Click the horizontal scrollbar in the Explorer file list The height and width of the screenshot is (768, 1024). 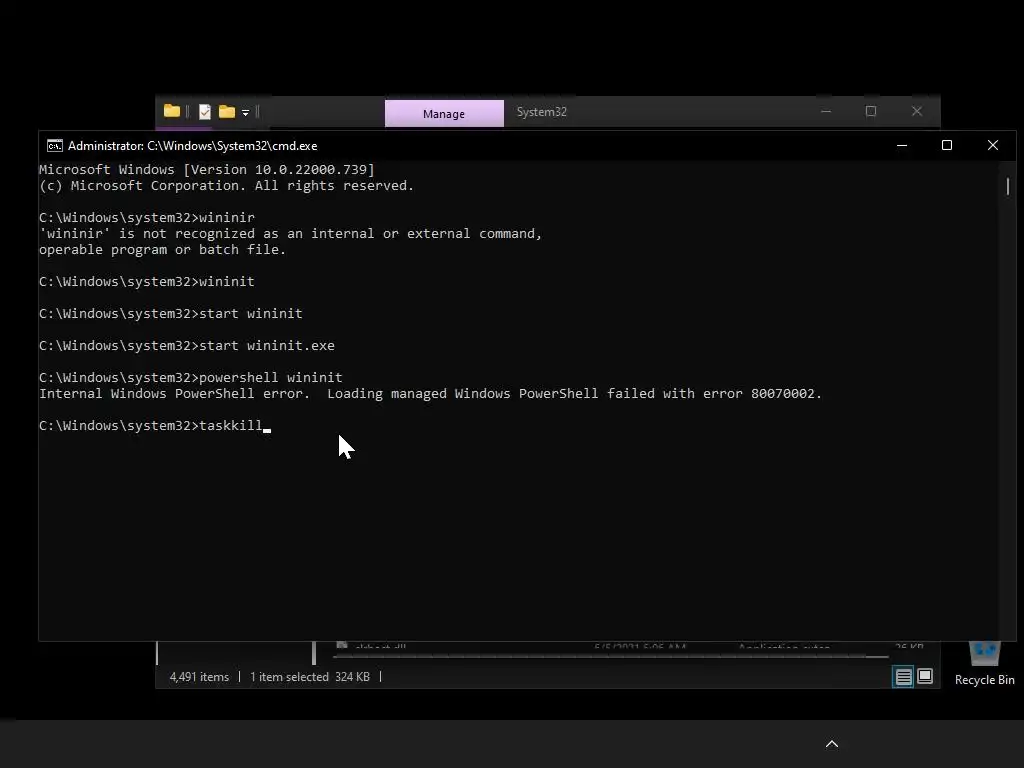click(x=611, y=656)
